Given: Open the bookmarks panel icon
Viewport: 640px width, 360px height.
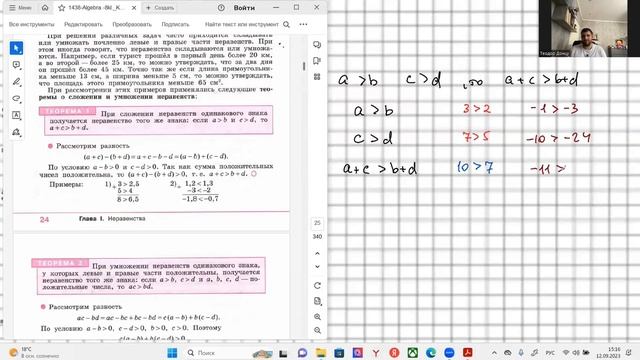Looking at the screenshot, I should pos(317,61).
